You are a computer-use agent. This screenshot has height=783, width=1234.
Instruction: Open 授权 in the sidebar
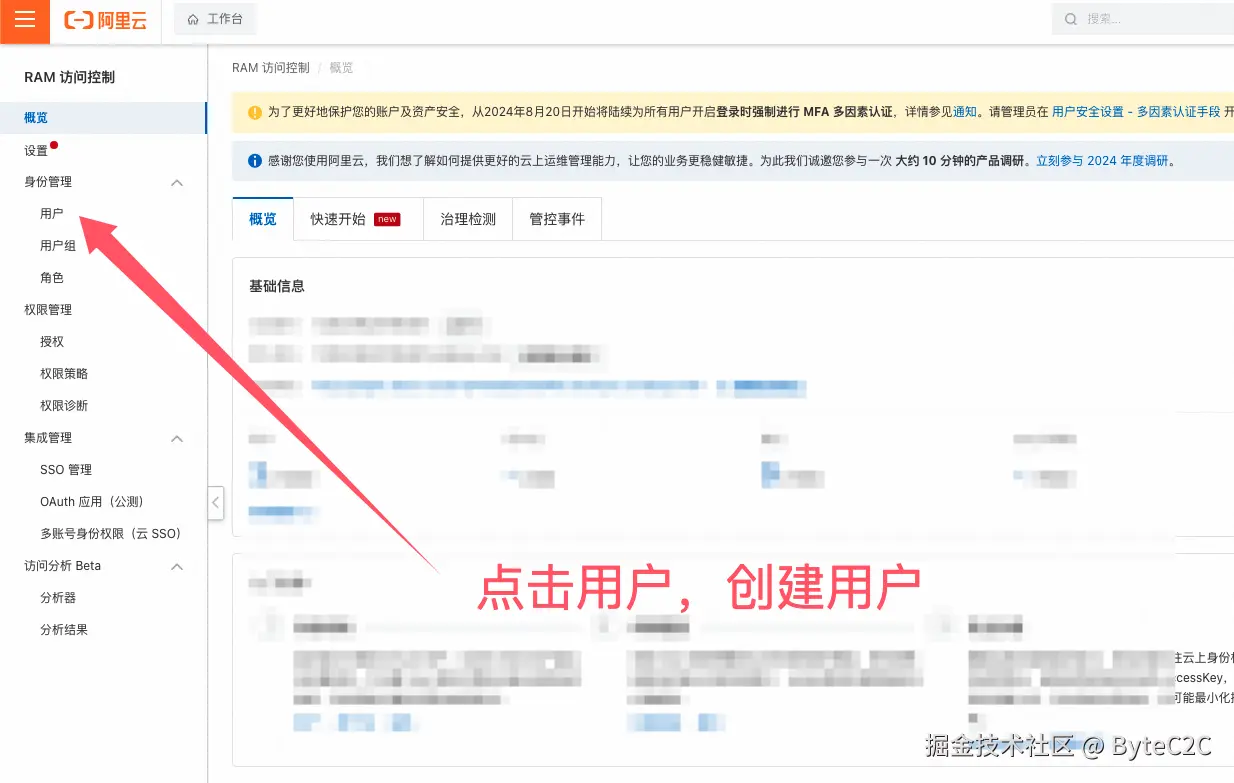pyautogui.click(x=52, y=342)
